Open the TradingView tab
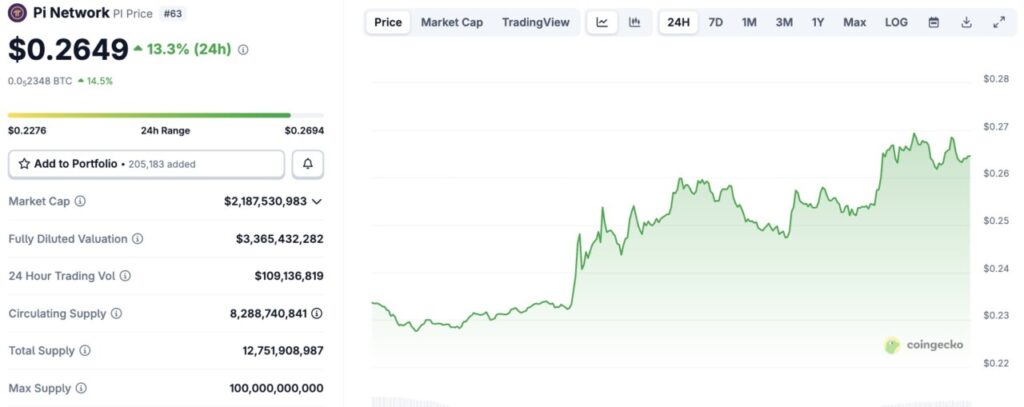Image resolution: width=1024 pixels, height=407 pixels. click(x=535, y=22)
